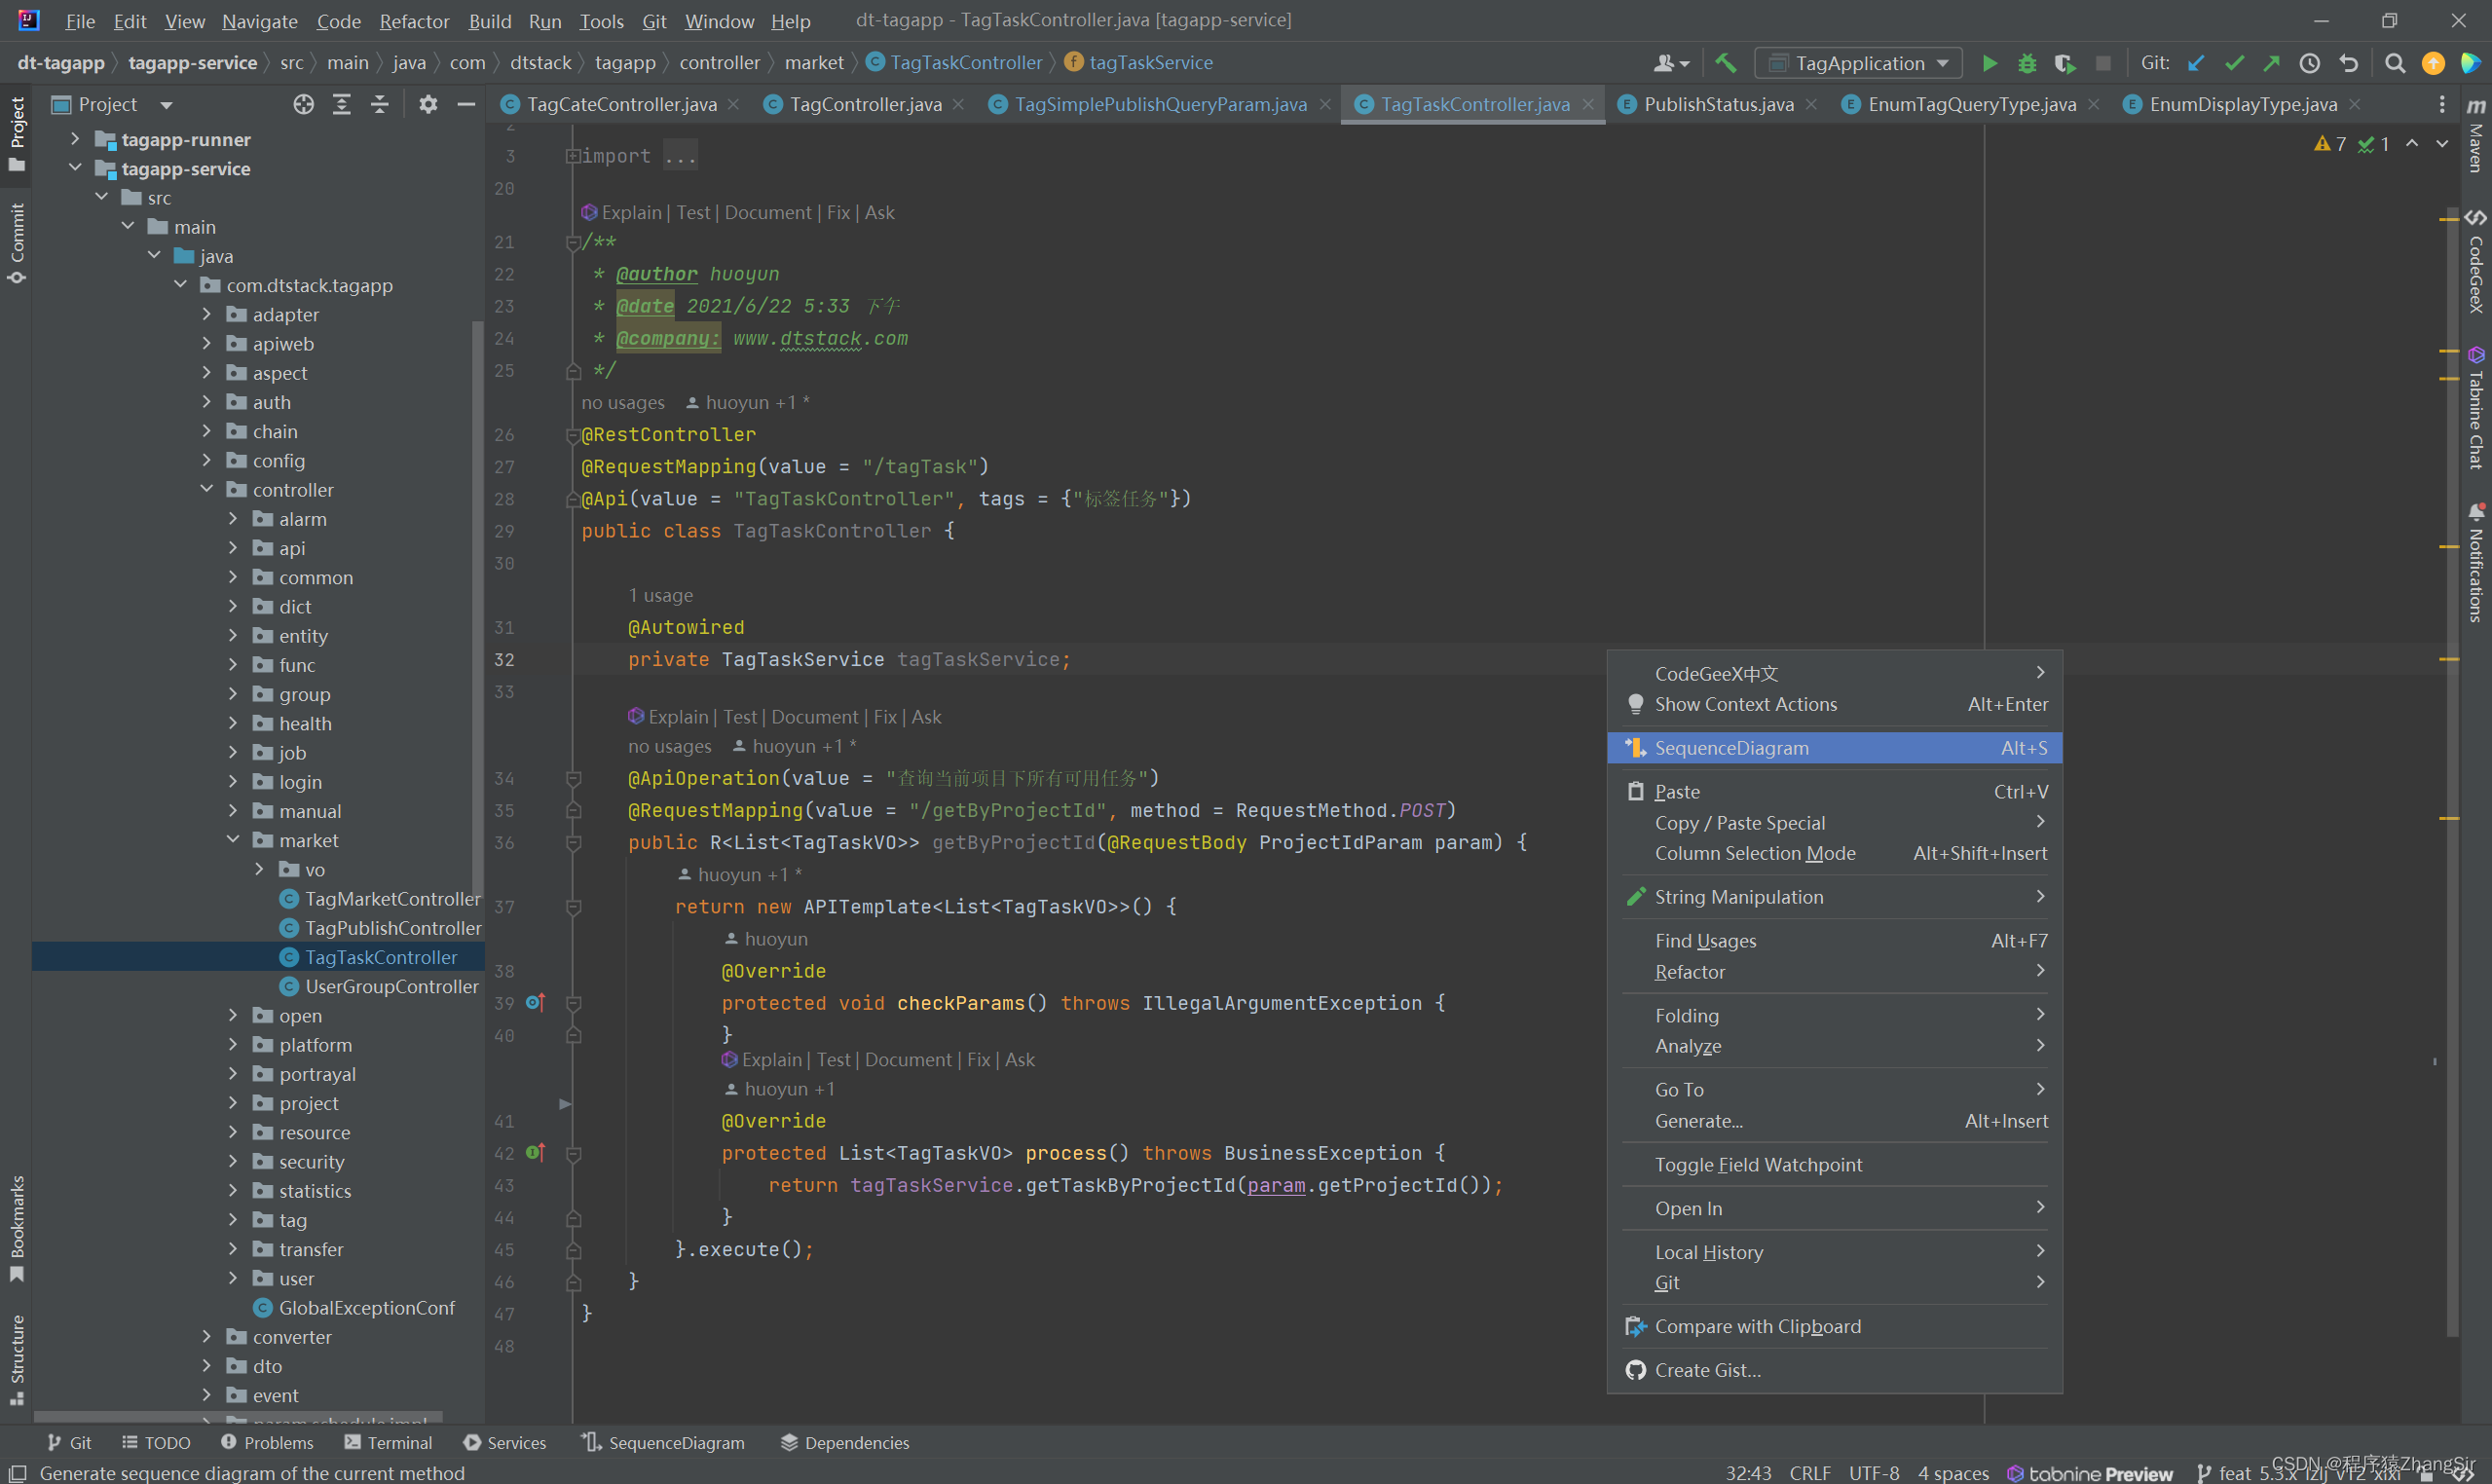
Task: Open the Commit tool window
Action: tap(17, 243)
